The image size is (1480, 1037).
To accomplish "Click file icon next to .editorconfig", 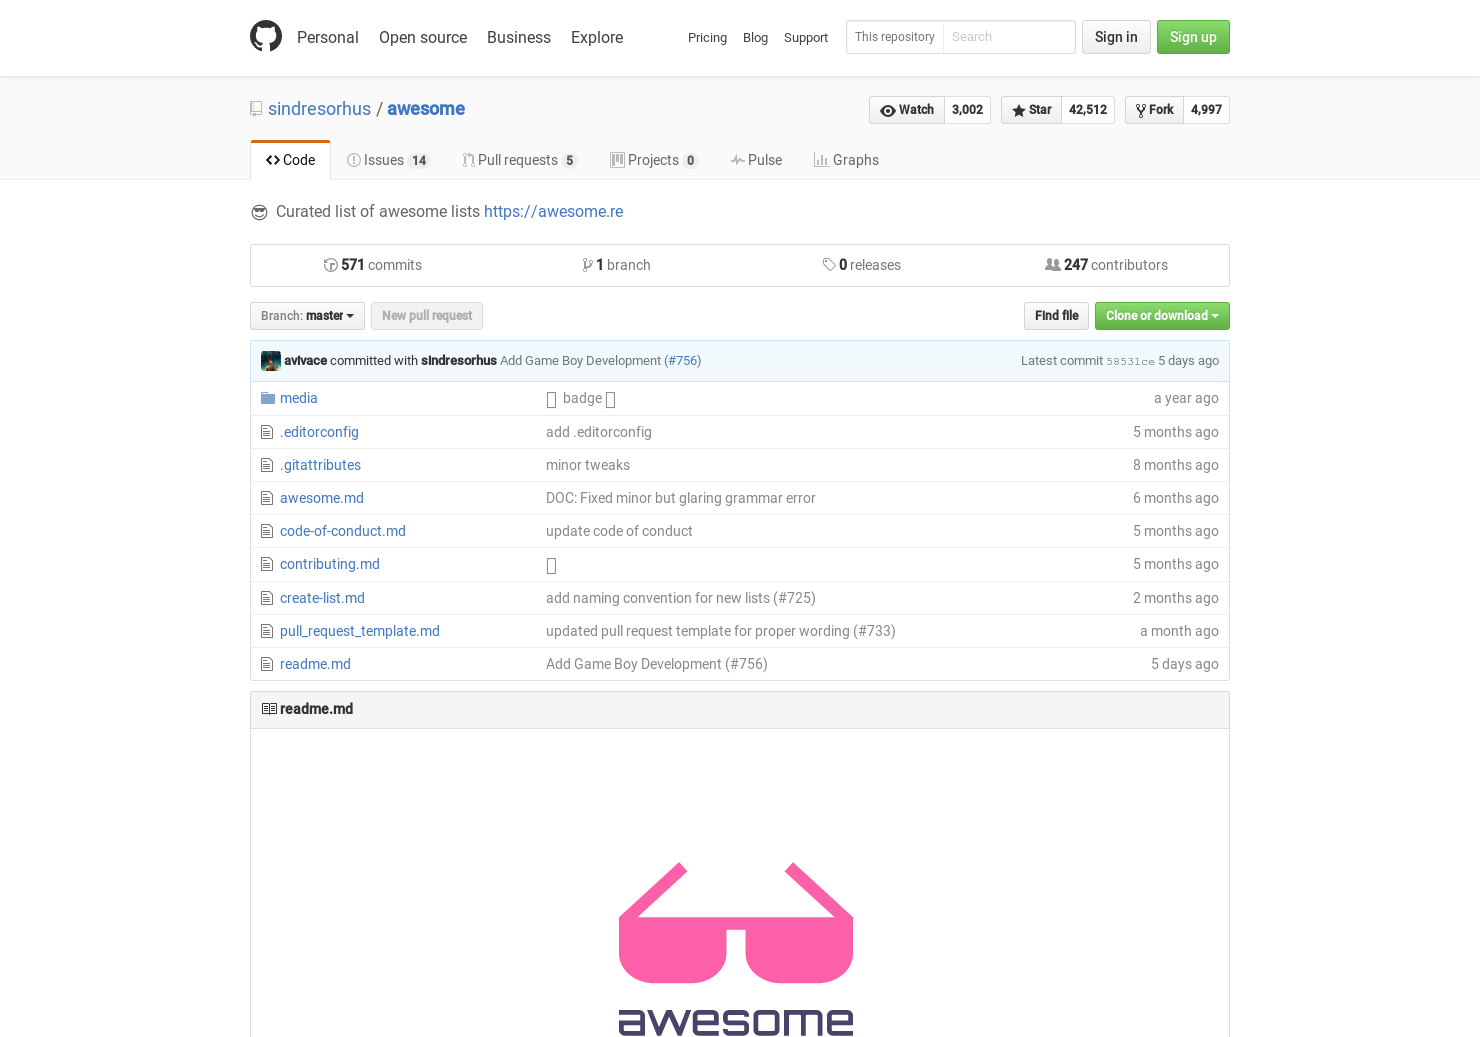I will [267, 432].
